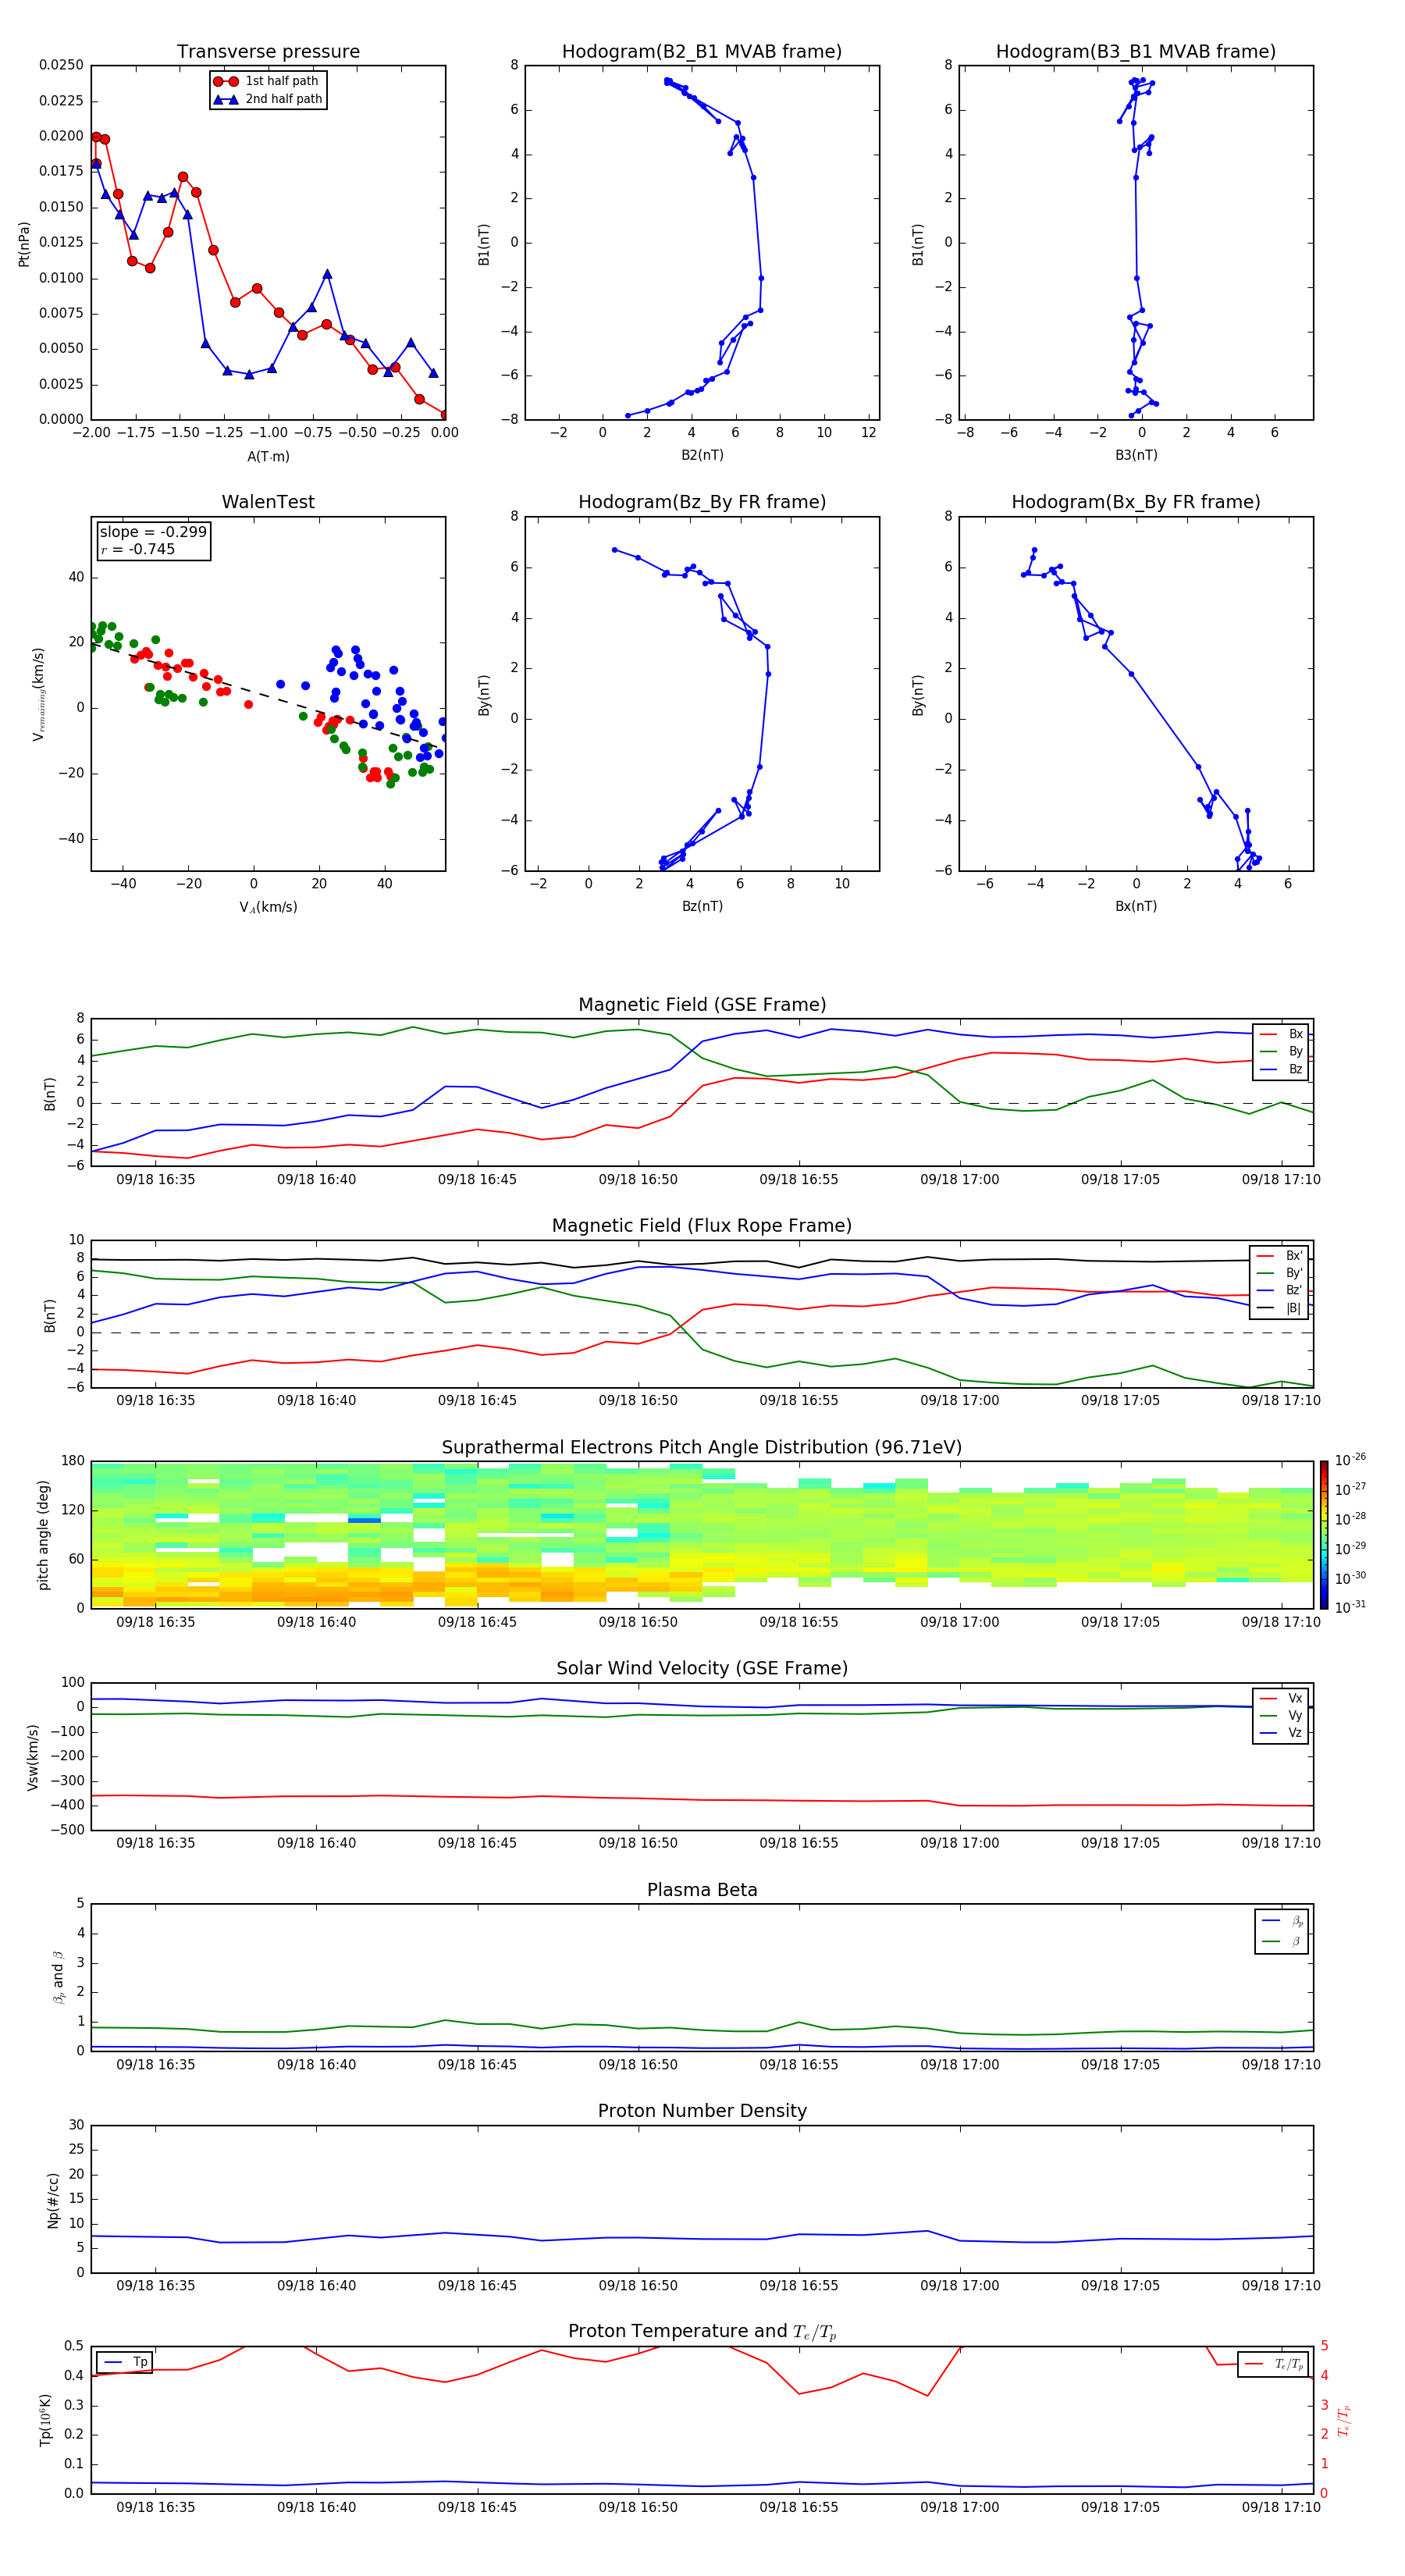
Task: Click '09/18 16:35' tick under Proton Temperature plot
Action: click(156, 2507)
